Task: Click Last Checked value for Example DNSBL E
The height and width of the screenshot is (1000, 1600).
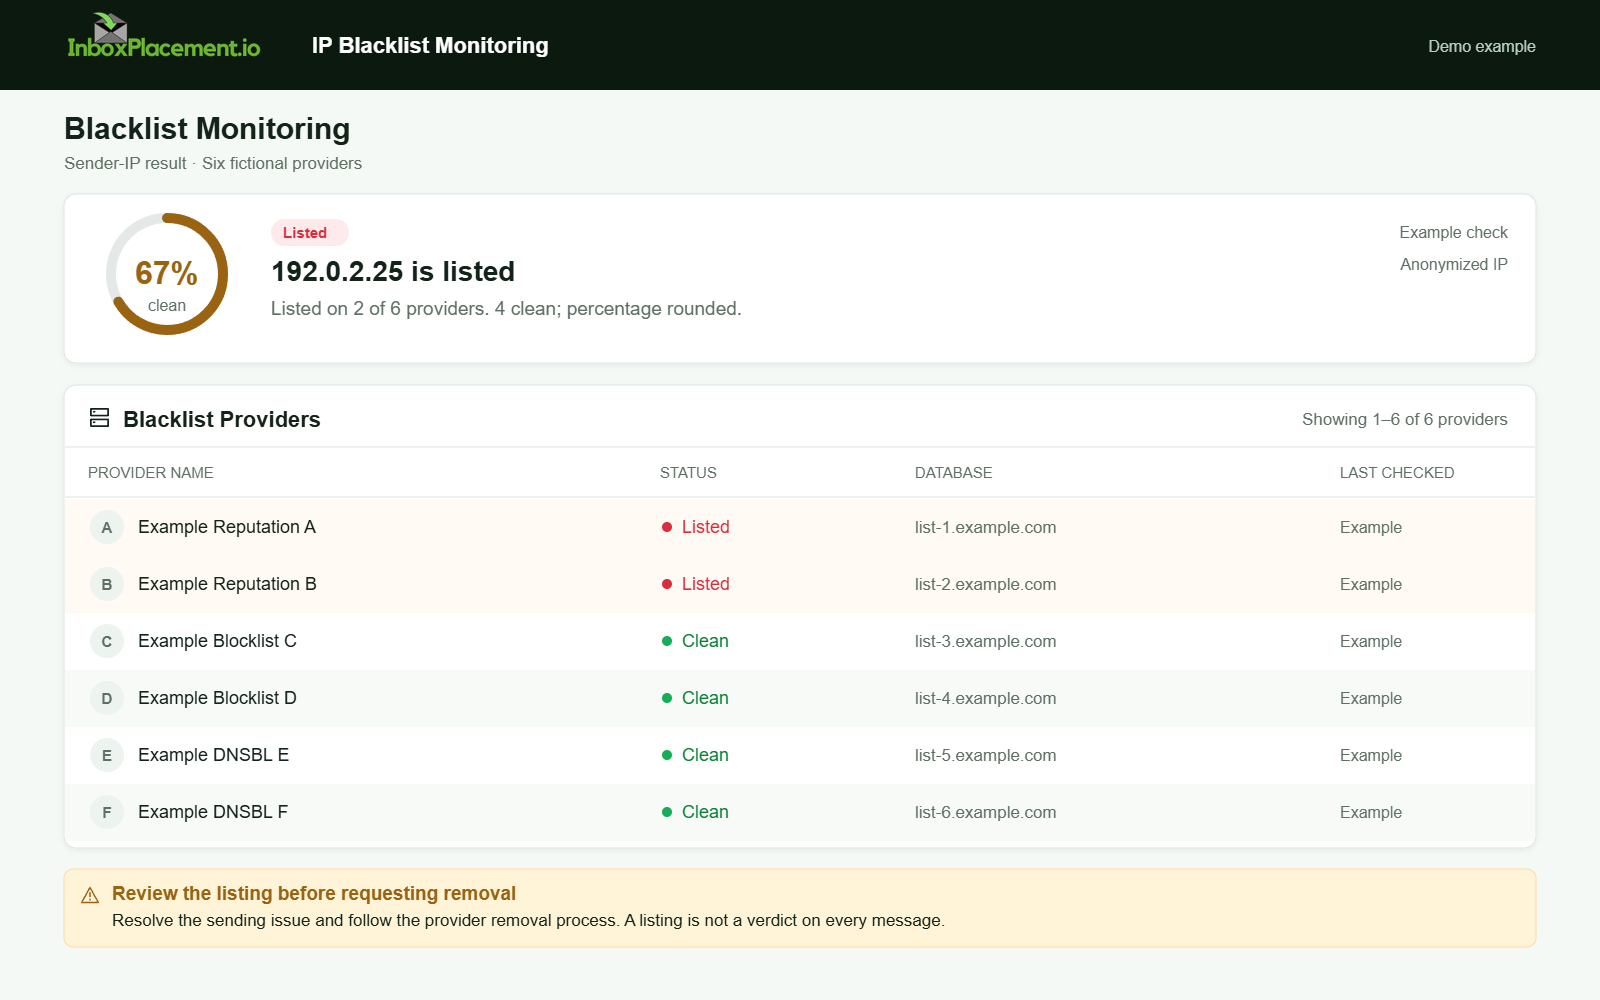Action: (x=1371, y=755)
